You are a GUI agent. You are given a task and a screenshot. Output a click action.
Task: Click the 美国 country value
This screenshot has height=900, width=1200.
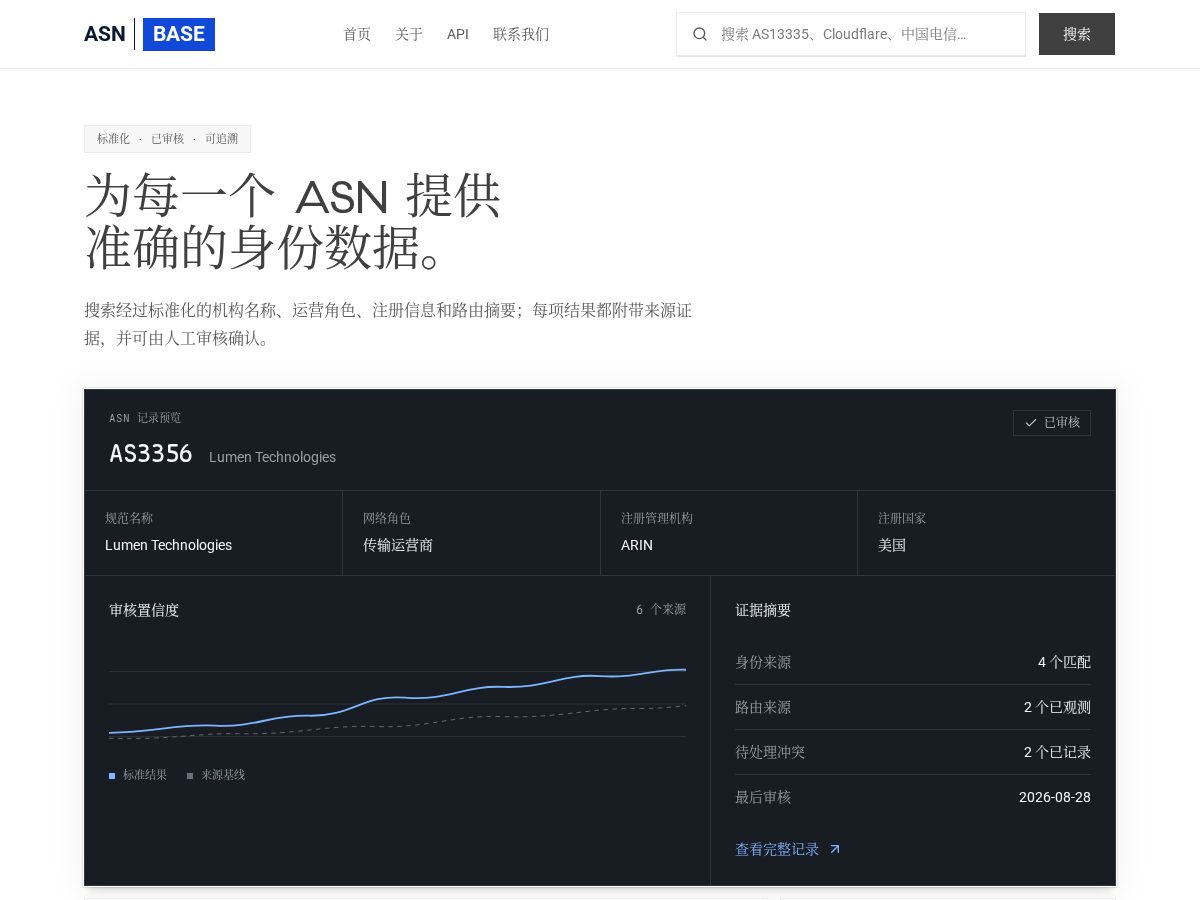(892, 545)
